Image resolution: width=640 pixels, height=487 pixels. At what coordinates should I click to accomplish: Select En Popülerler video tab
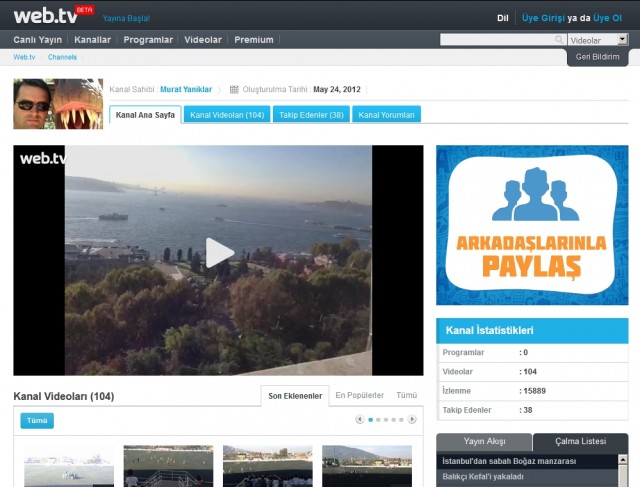[x=359, y=395]
